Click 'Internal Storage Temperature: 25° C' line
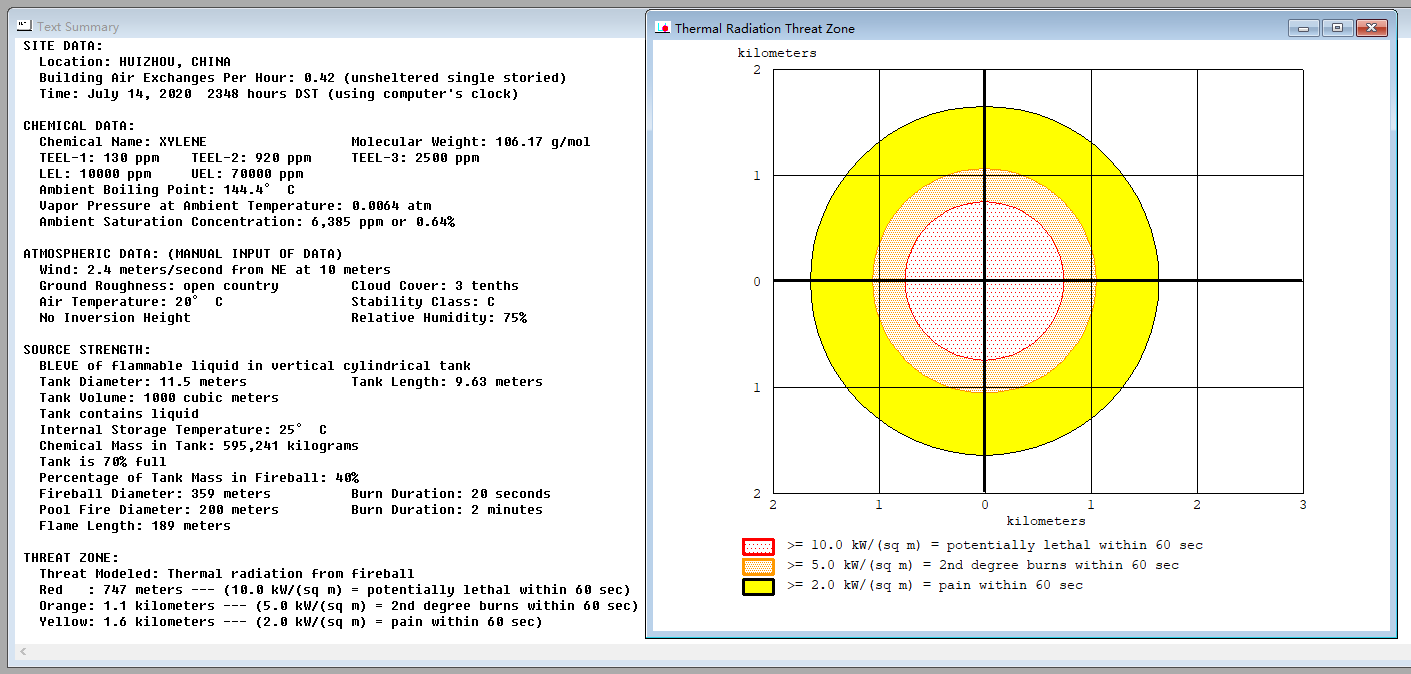This screenshot has height=674, width=1411. click(x=183, y=430)
